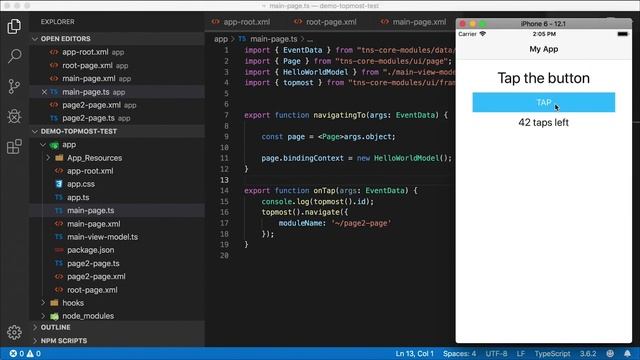Expand the App_Resources folder
This screenshot has height=360, width=640.
point(48,158)
